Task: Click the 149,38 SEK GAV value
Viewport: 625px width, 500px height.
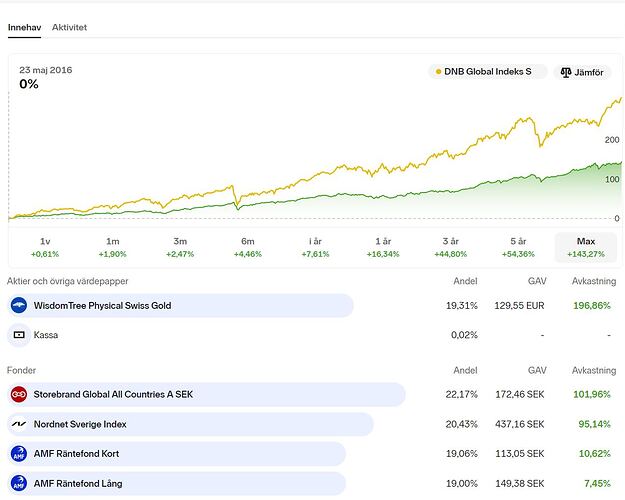Action: click(520, 484)
